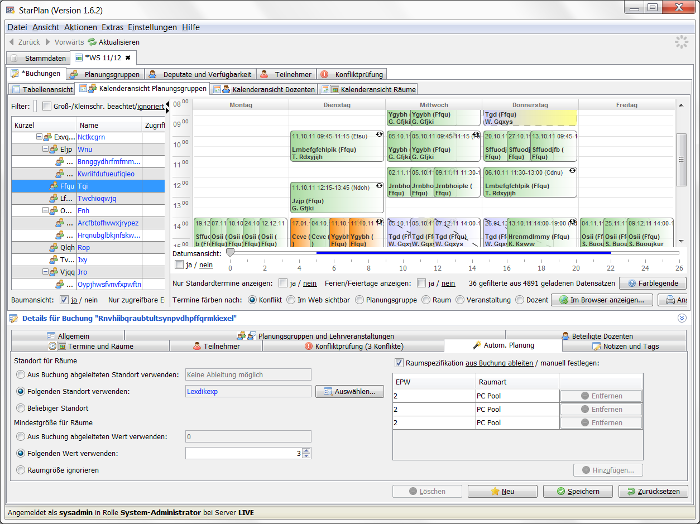This screenshot has width=700, height=524.
Task: Uncheck Raumspezifikation aus Buchung ableiten checkbox
Action: [x=399, y=363]
